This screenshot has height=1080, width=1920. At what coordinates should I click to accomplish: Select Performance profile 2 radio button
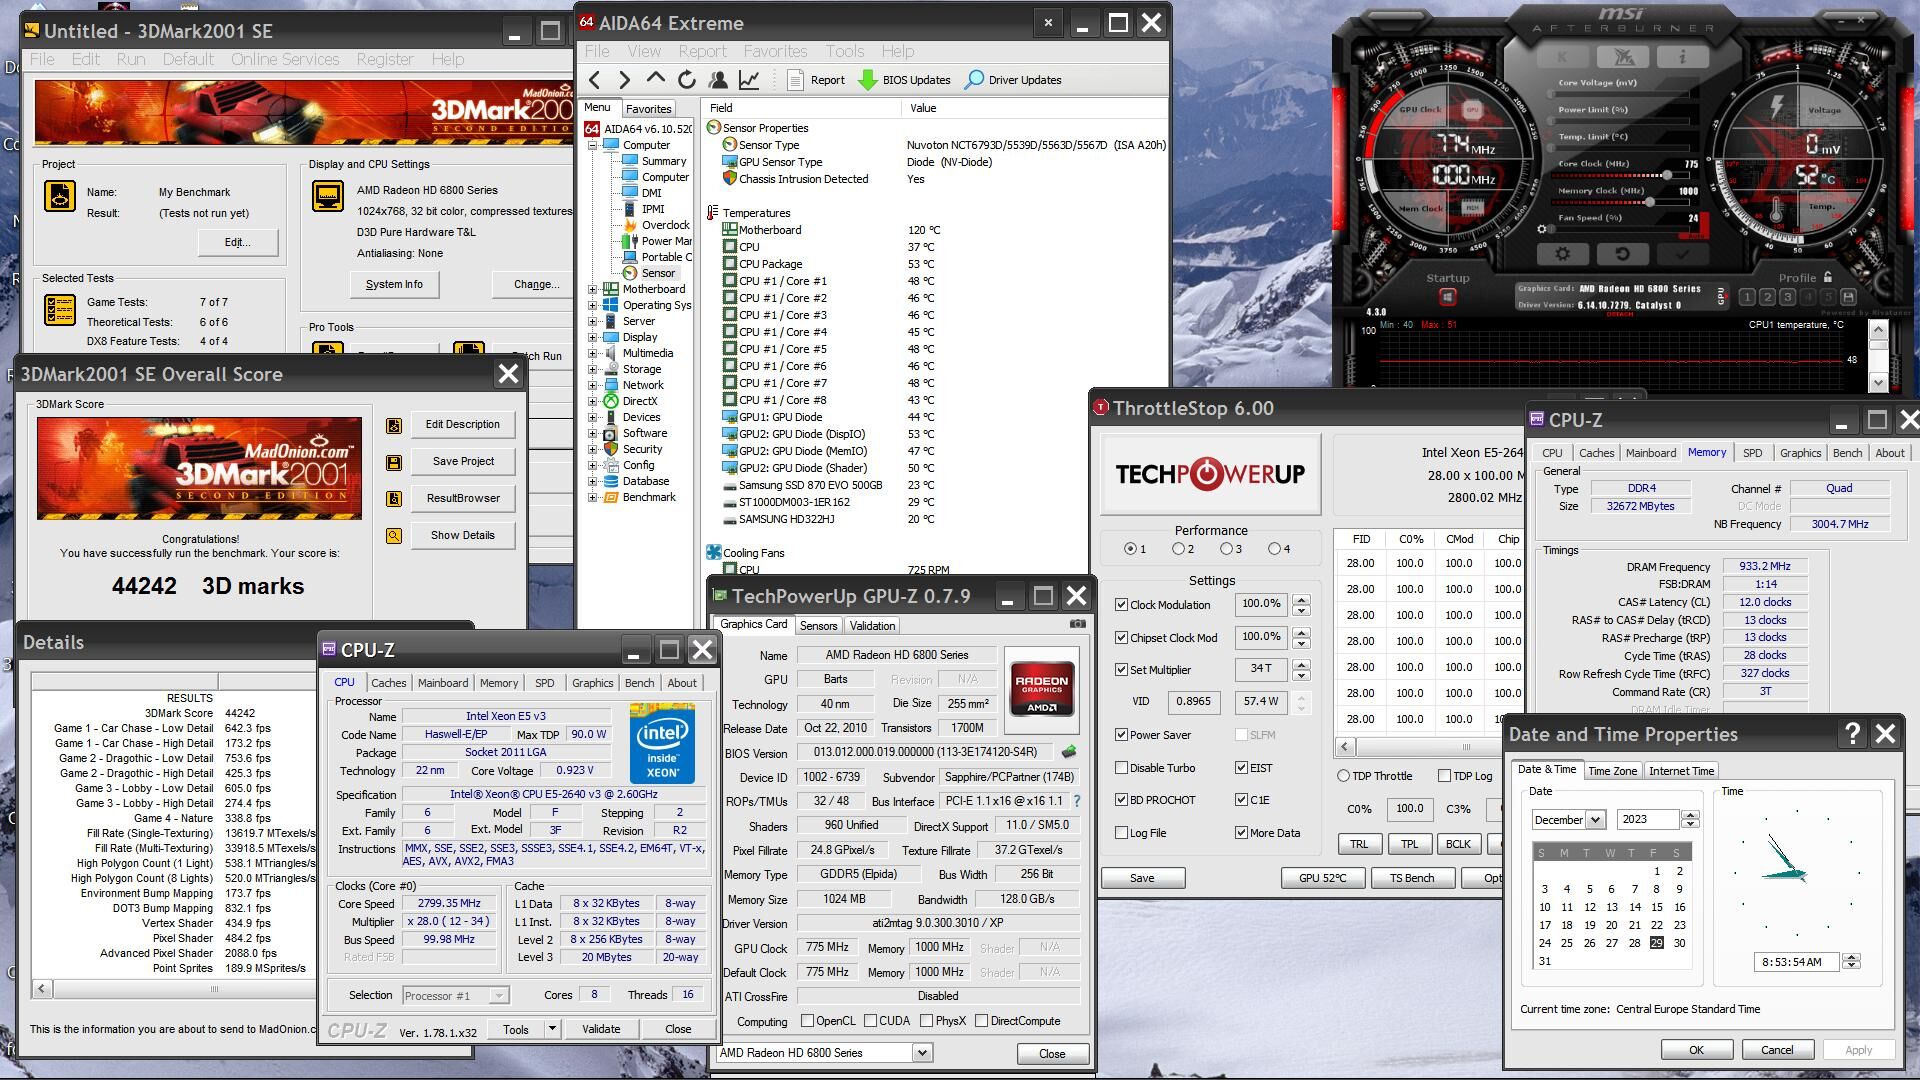1178,549
